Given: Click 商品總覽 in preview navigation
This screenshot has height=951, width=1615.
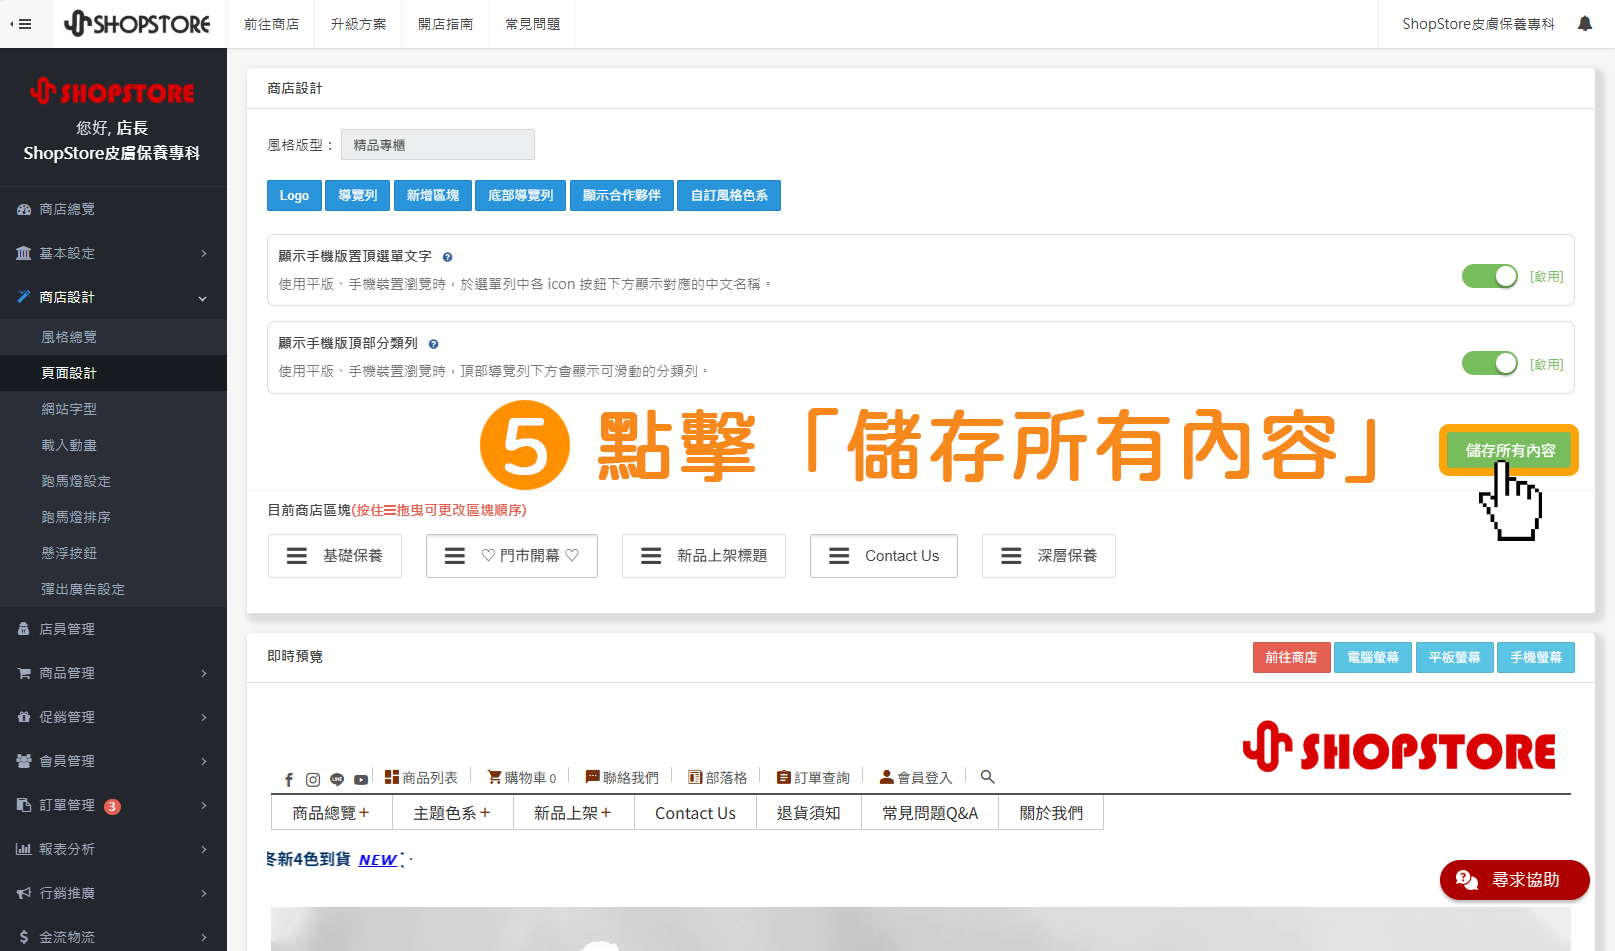Looking at the screenshot, I should click(331, 813).
